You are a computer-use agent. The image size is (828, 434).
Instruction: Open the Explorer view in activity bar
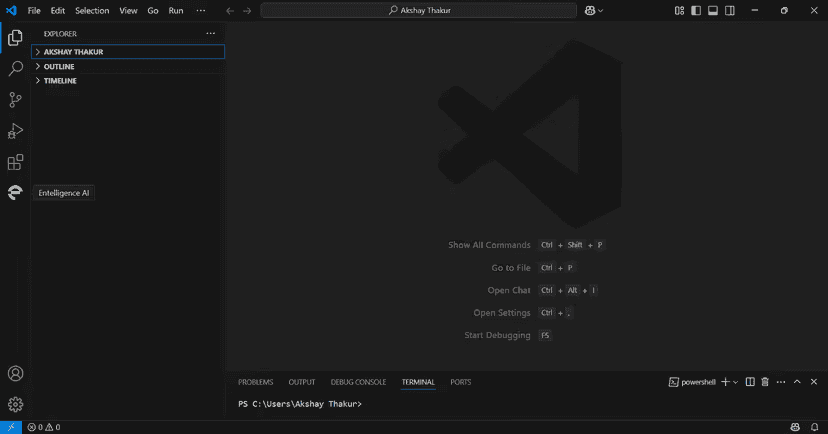[15, 37]
